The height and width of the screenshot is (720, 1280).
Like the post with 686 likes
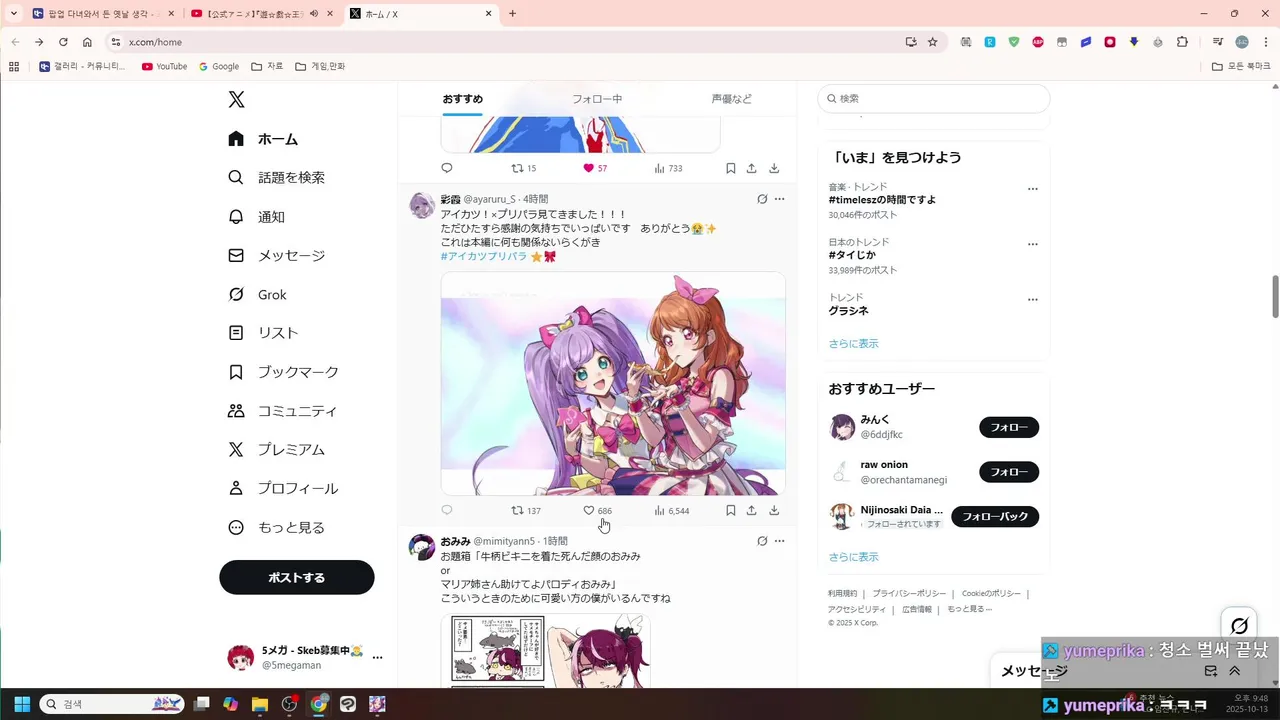tap(598, 510)
